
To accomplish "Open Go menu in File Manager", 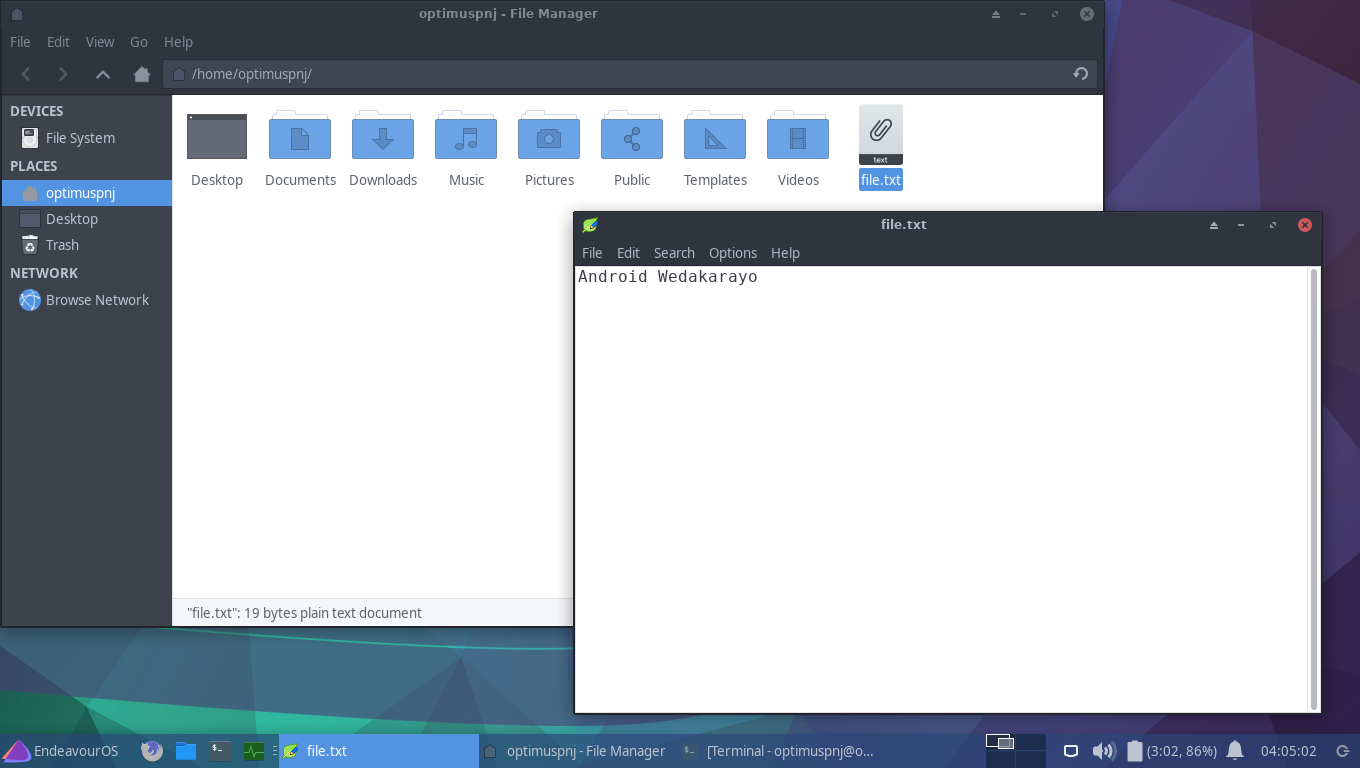I will coord(139,42).
